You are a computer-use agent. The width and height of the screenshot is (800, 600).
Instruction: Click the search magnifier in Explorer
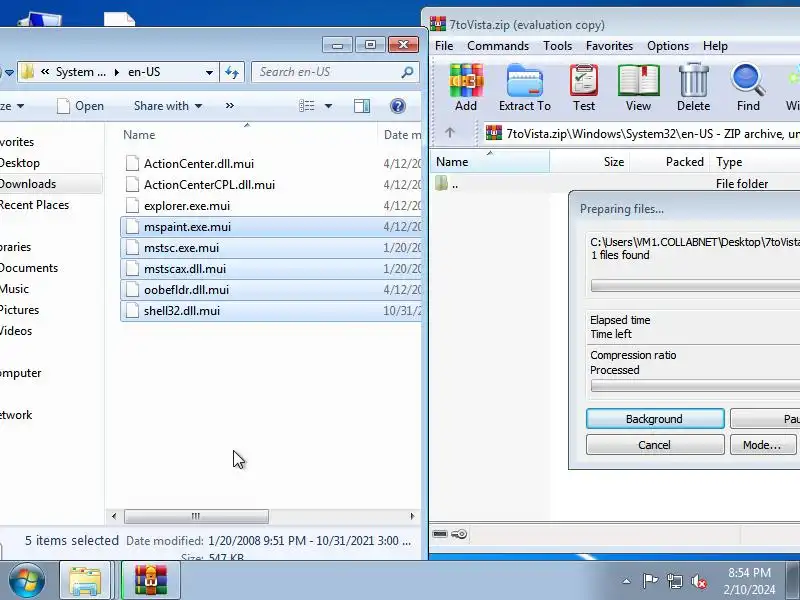coord(407,72)
